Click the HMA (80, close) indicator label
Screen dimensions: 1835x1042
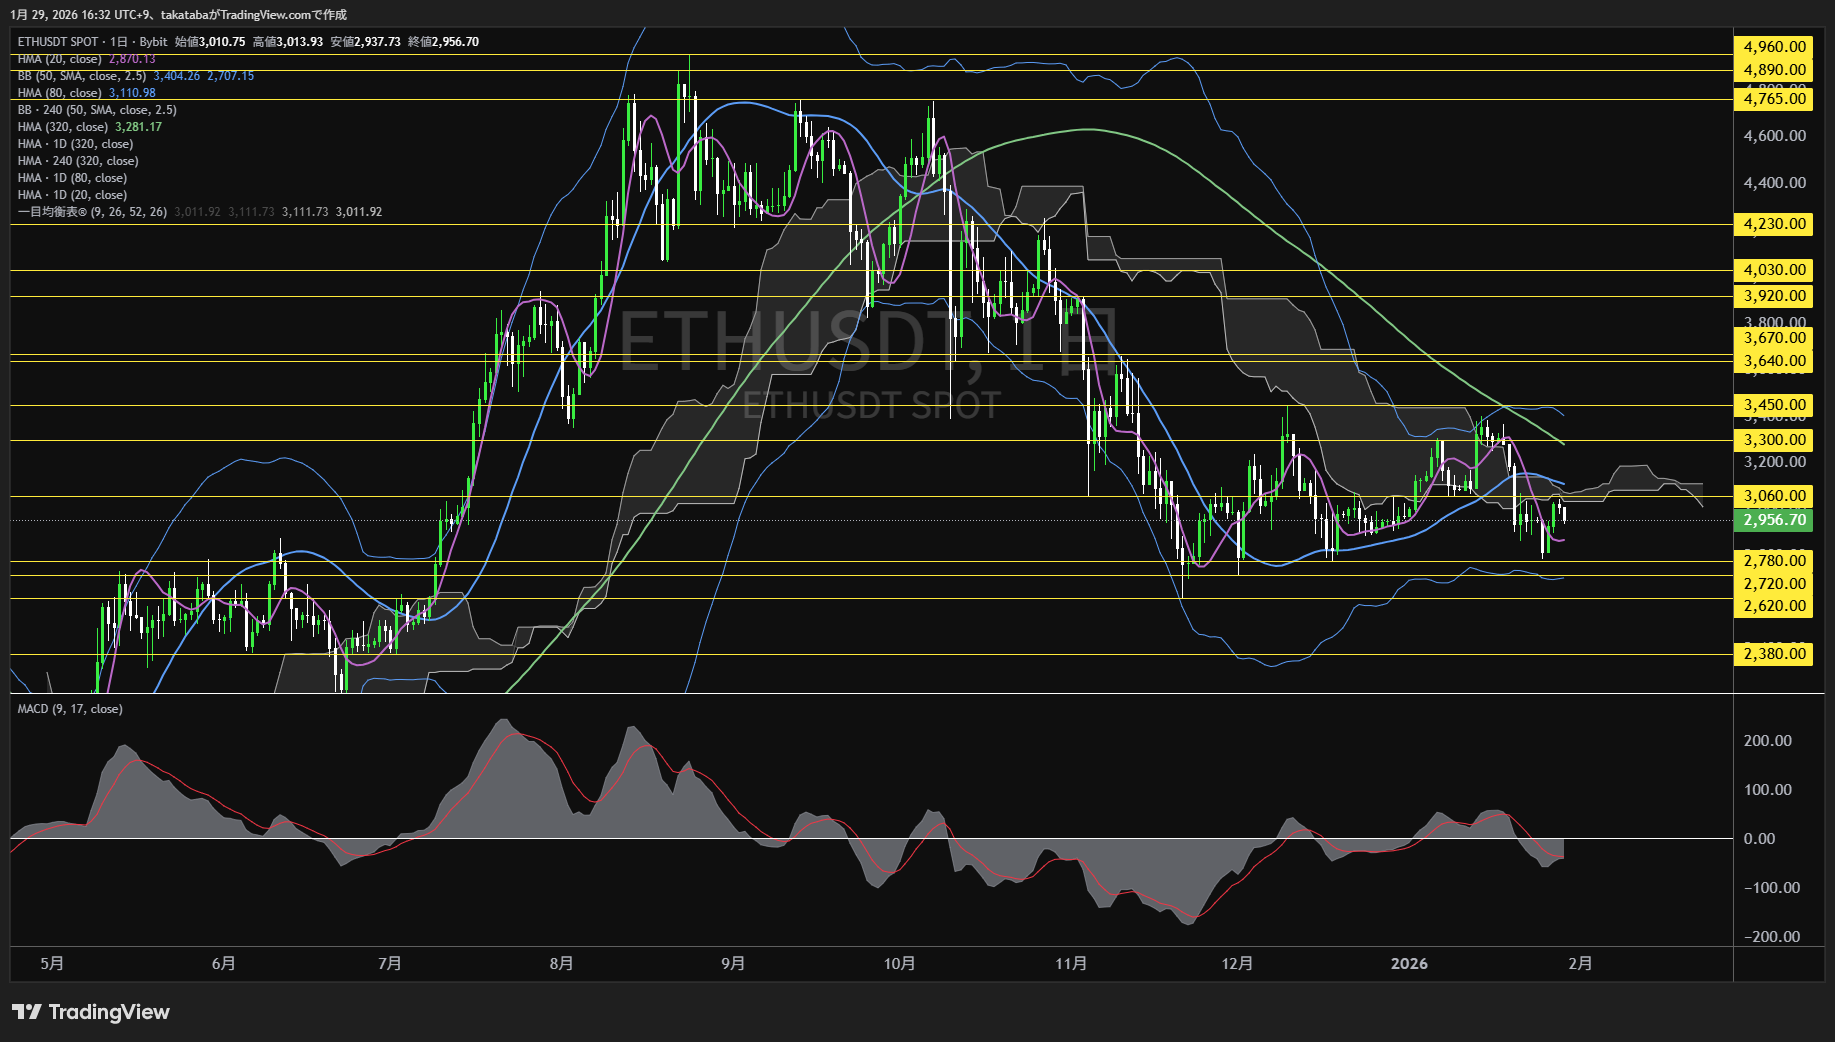coord(60,93)
